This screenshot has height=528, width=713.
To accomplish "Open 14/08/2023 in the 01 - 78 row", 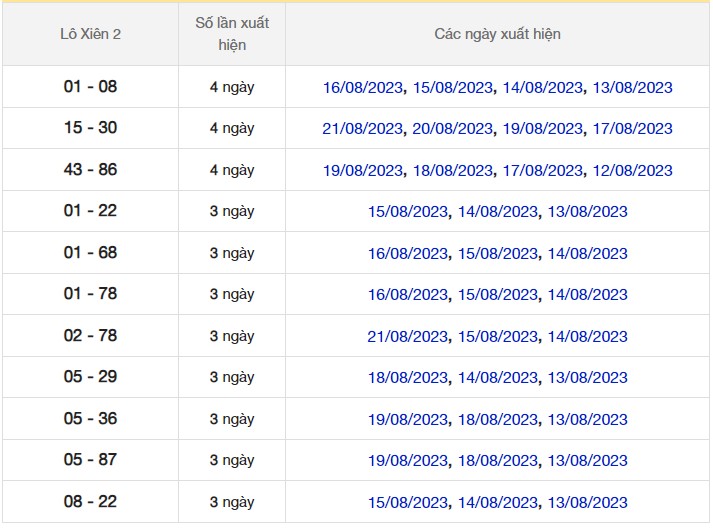I will pos(587,295).
